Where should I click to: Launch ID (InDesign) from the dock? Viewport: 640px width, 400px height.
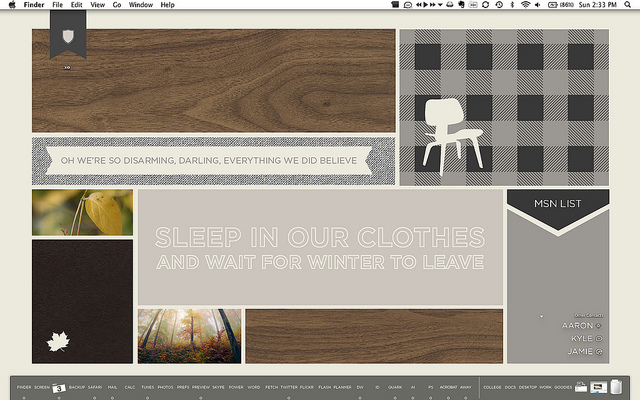377,387
